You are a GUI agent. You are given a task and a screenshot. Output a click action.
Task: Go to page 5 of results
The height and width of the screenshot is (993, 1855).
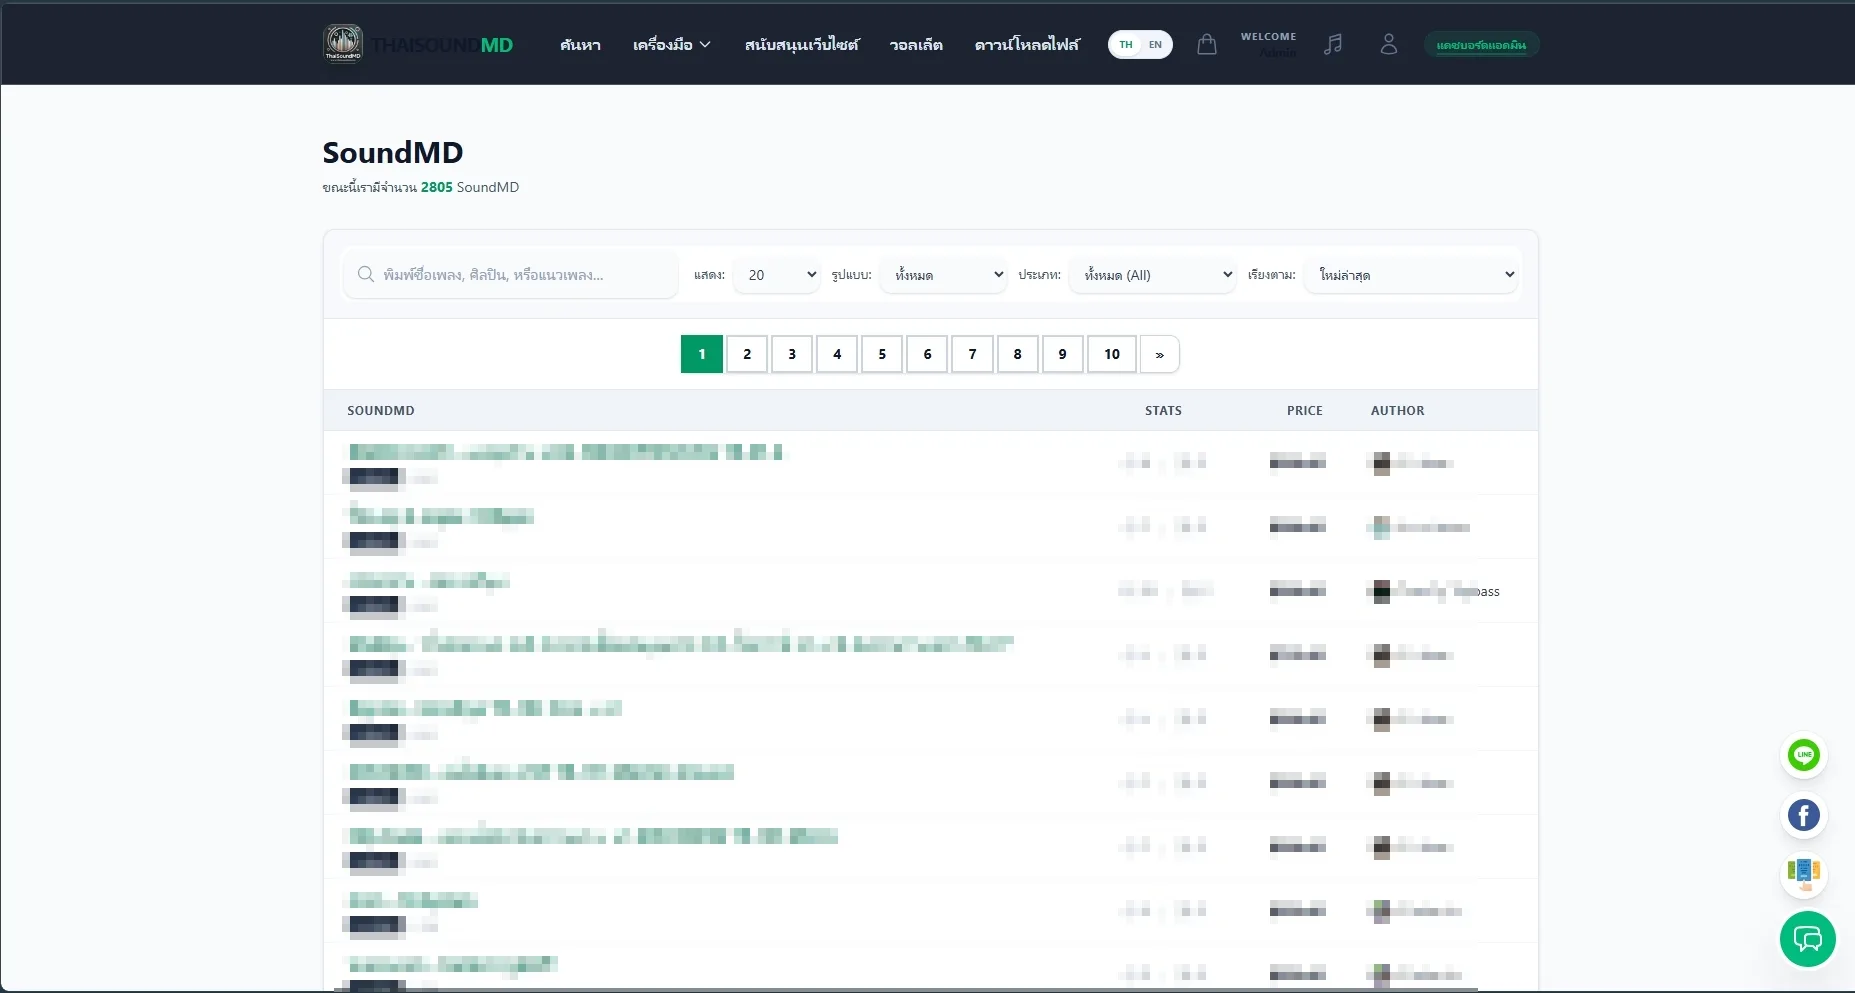click(882, 354)
